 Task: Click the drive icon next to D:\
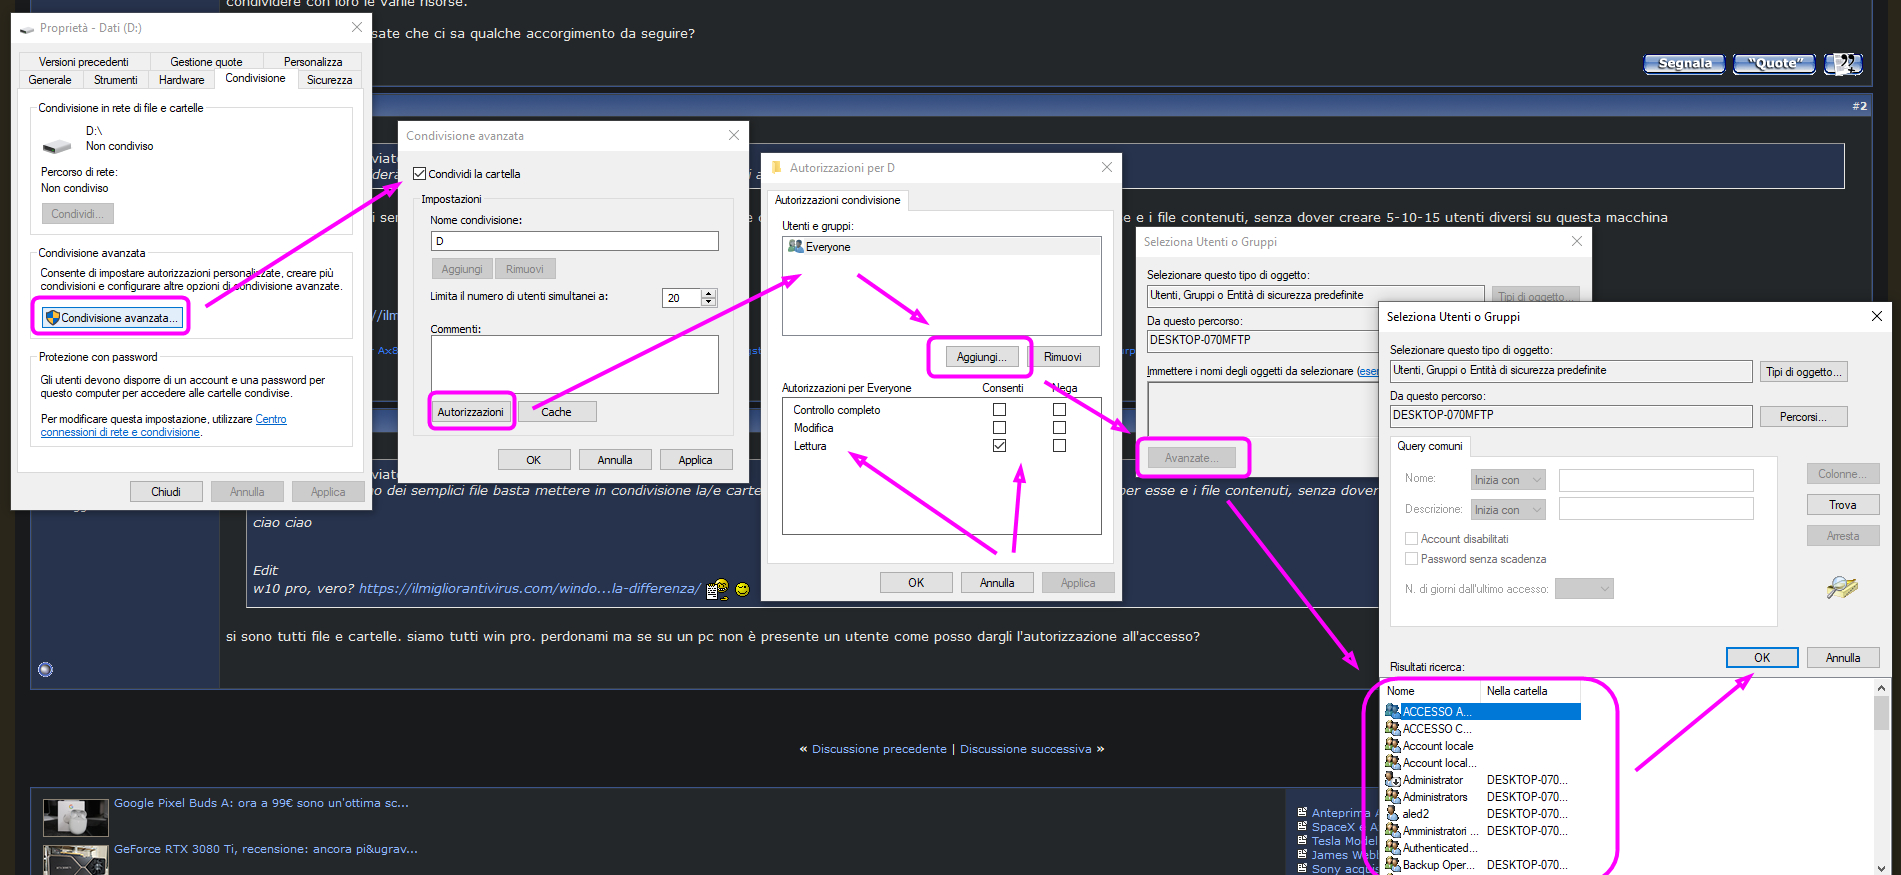click(x=56, y=146)
